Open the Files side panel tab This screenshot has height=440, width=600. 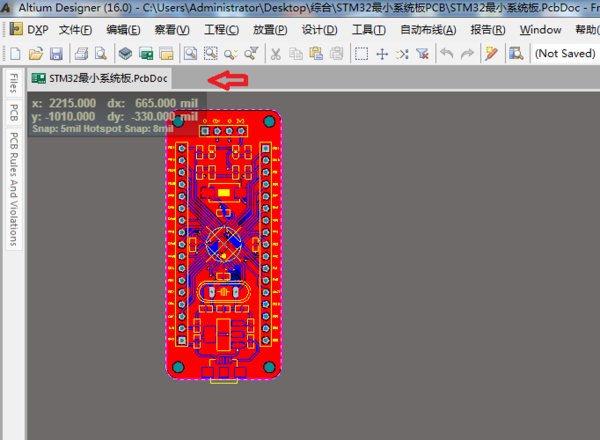coord(14,83)
